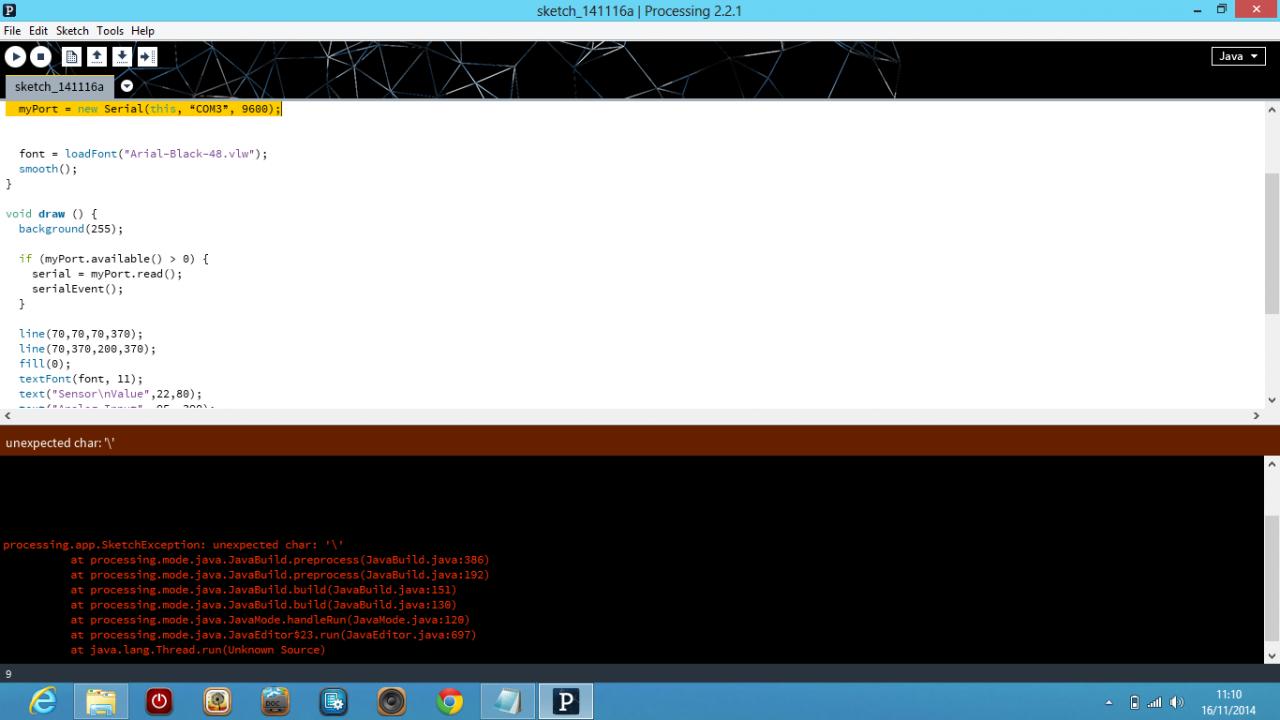Open Google Chrome from the taskbar

pos(450,702)
